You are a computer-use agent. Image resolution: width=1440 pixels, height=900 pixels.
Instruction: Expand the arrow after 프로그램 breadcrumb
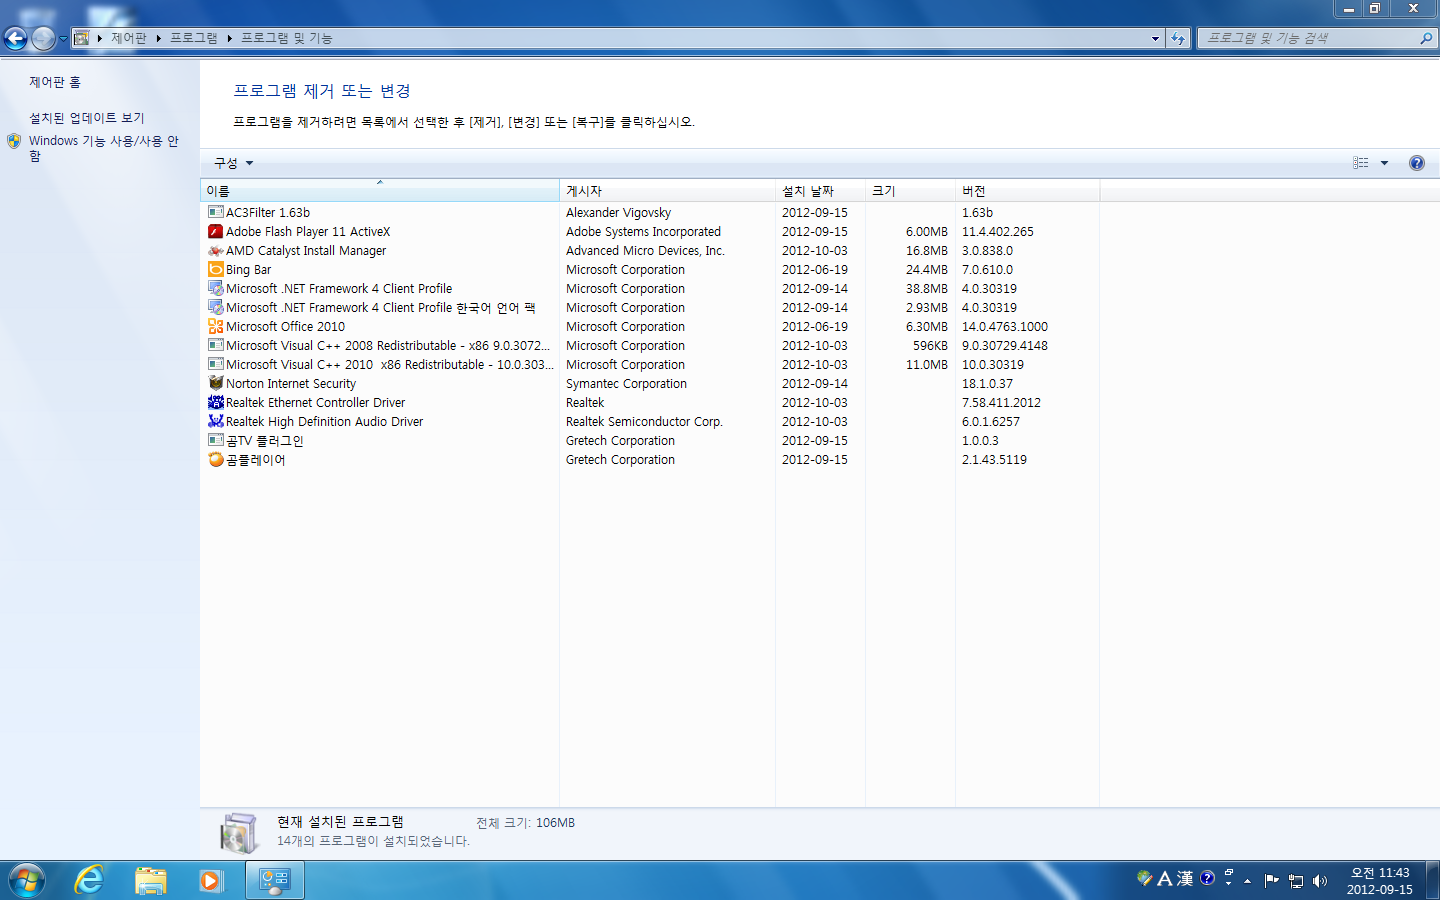pyautogui.click(x=229, y=38)
